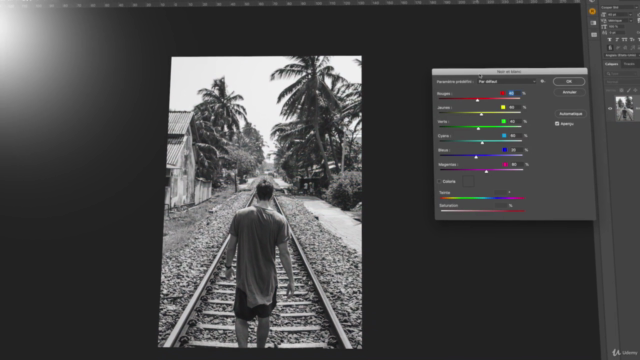The height and width of the screenshot is (360, 640).
Task: Toggle layer visibility eye icon
Action: [x=610, y=109]
